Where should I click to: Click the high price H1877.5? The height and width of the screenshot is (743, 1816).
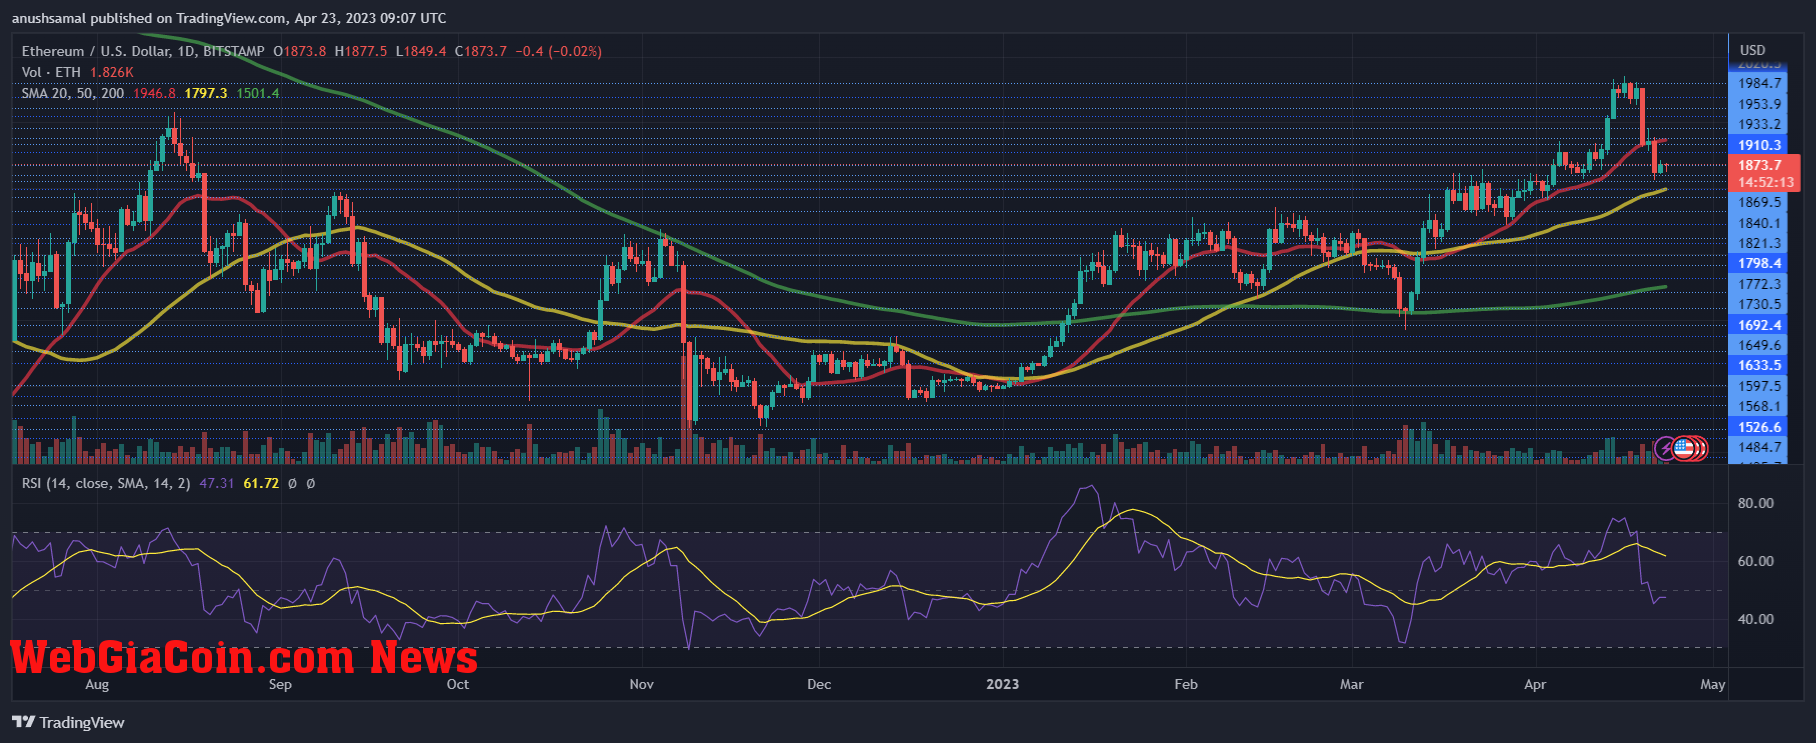click(x=361, y=51)
